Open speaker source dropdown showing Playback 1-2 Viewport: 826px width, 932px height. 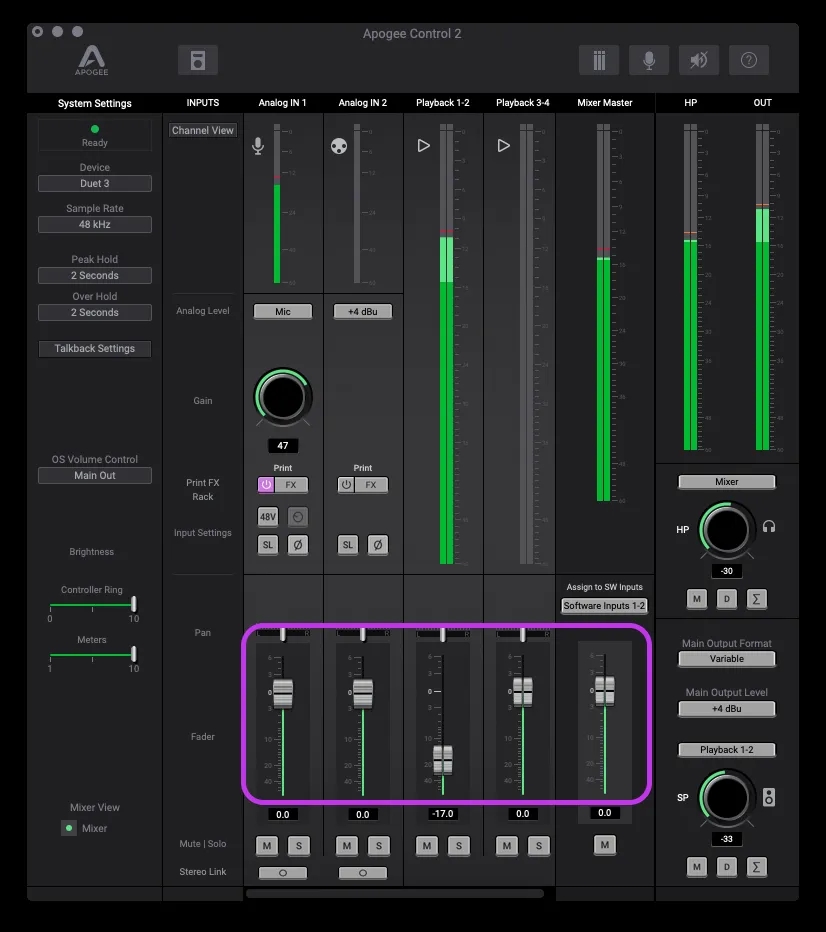point(727,750)
